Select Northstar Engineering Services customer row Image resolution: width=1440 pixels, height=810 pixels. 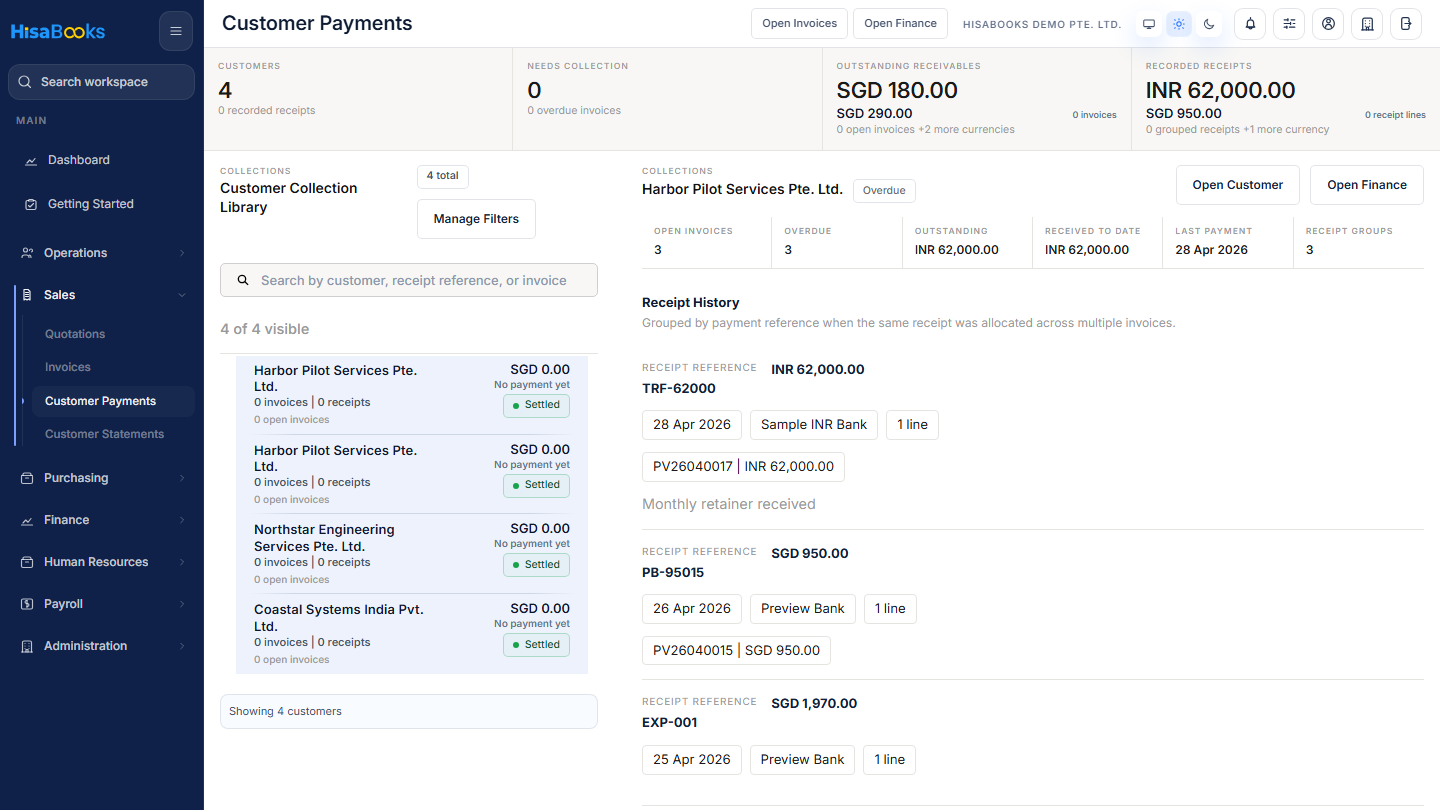click(x=412, y=554)
